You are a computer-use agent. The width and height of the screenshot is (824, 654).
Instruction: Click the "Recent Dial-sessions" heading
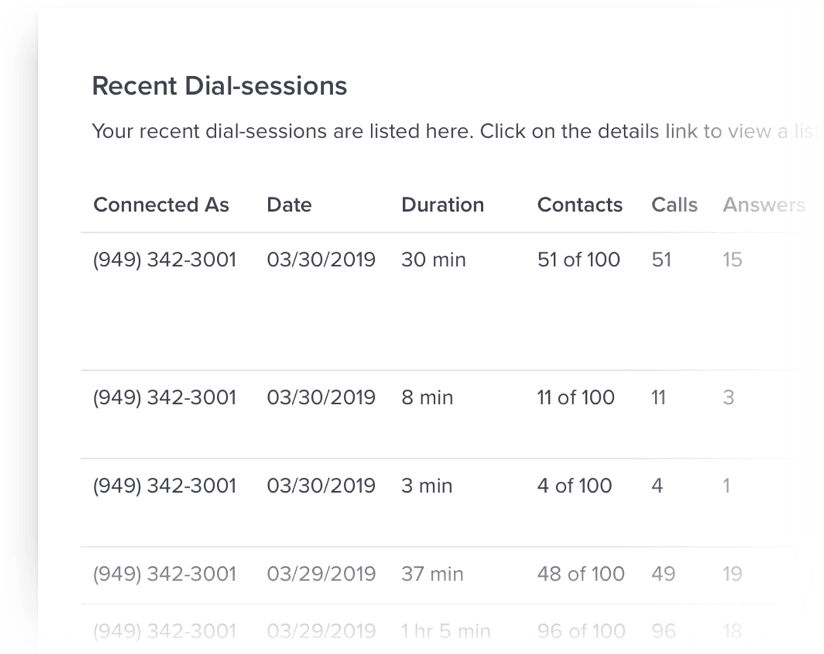[220, 86]
